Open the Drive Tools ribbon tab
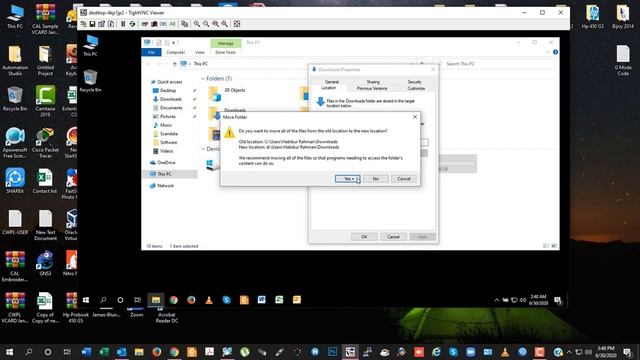 point(225,52)
